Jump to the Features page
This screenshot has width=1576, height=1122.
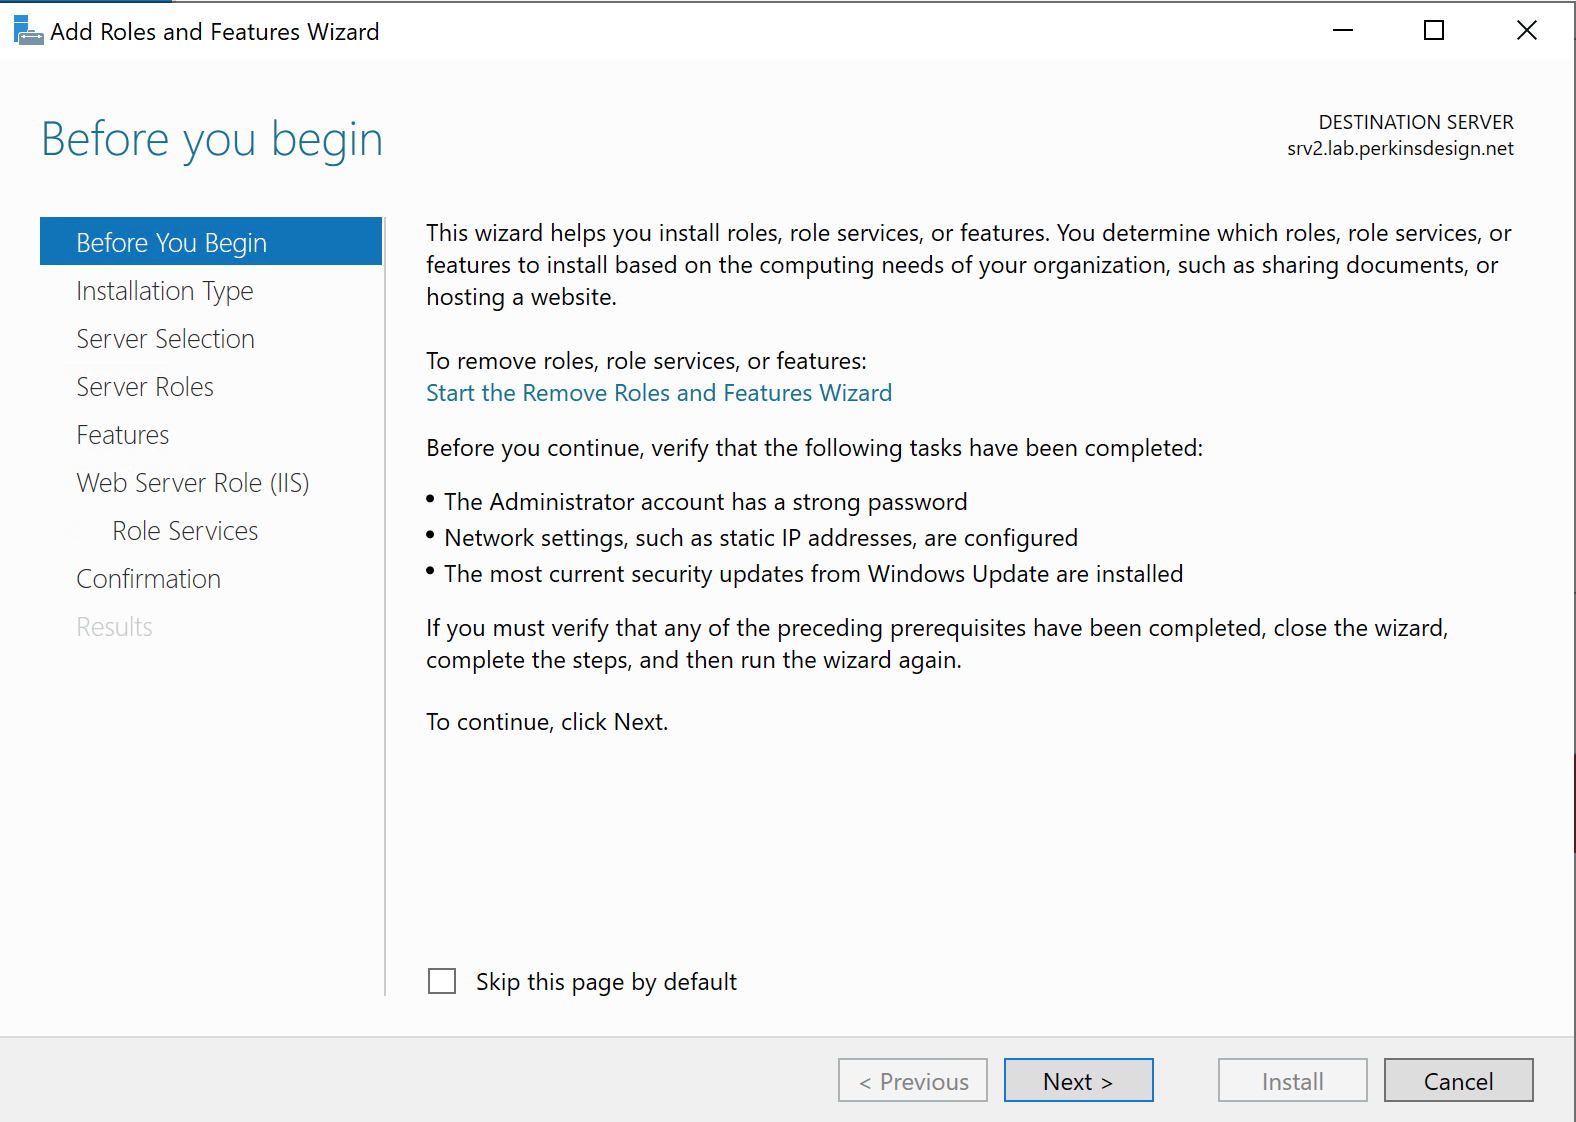point(123,435)
